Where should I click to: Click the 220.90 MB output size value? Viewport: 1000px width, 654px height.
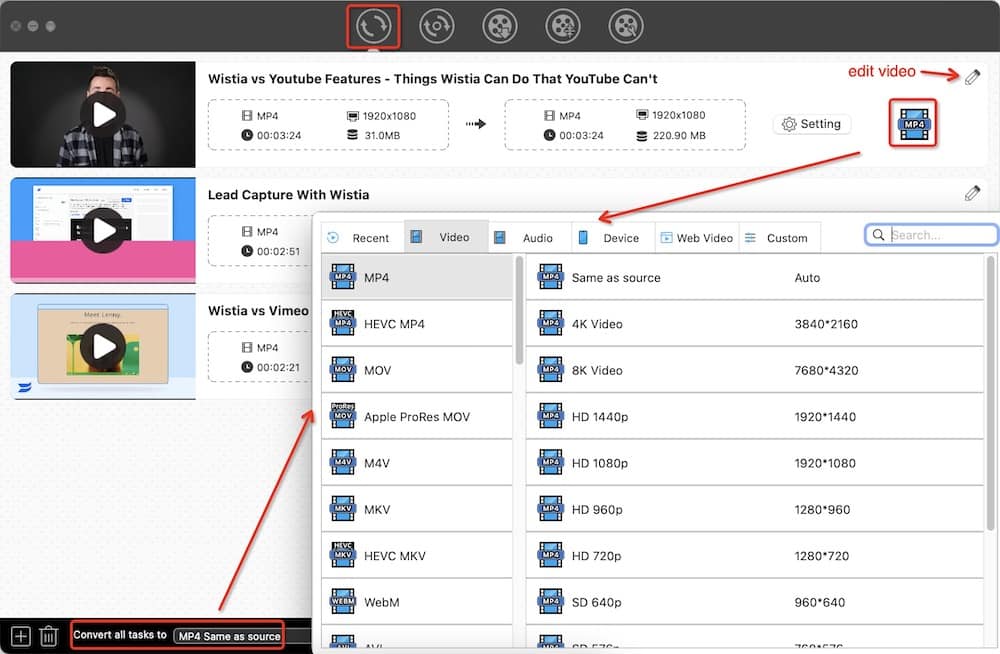679,135
